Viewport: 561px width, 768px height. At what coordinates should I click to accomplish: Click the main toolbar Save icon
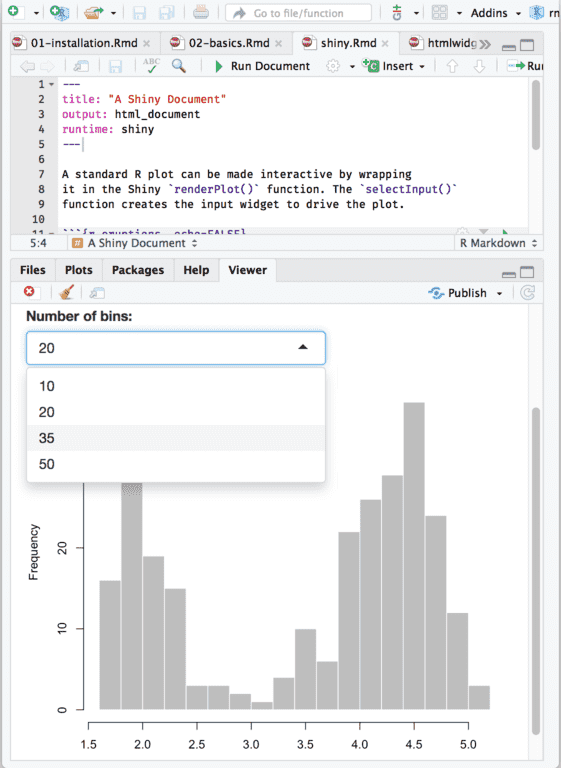(x=139, y=12)
